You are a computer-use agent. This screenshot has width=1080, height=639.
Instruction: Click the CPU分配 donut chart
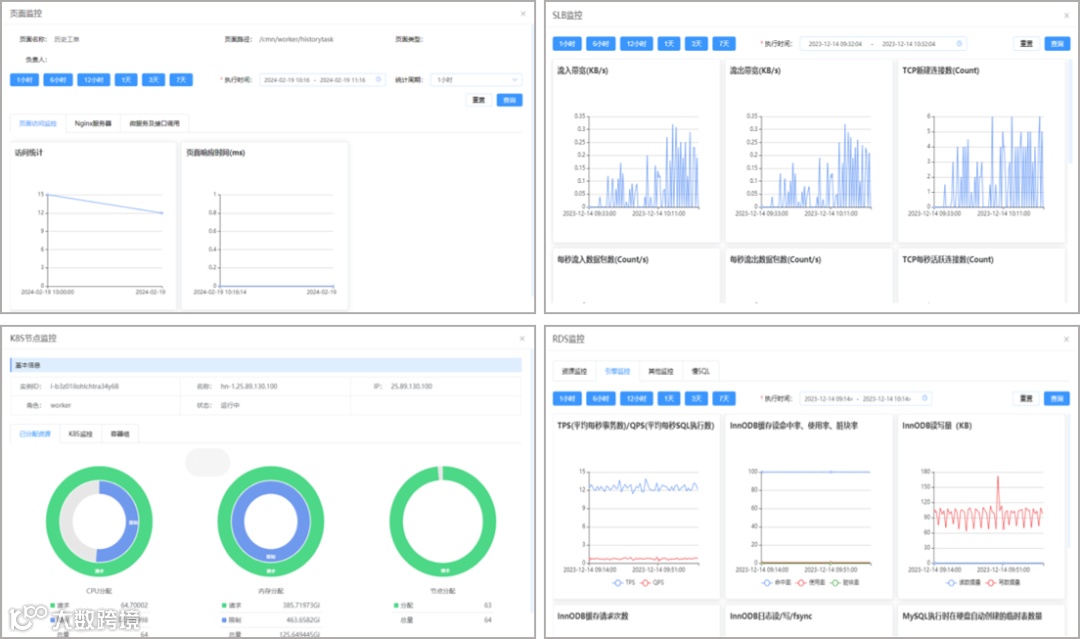pyautogui.click(x=99, y=521)
